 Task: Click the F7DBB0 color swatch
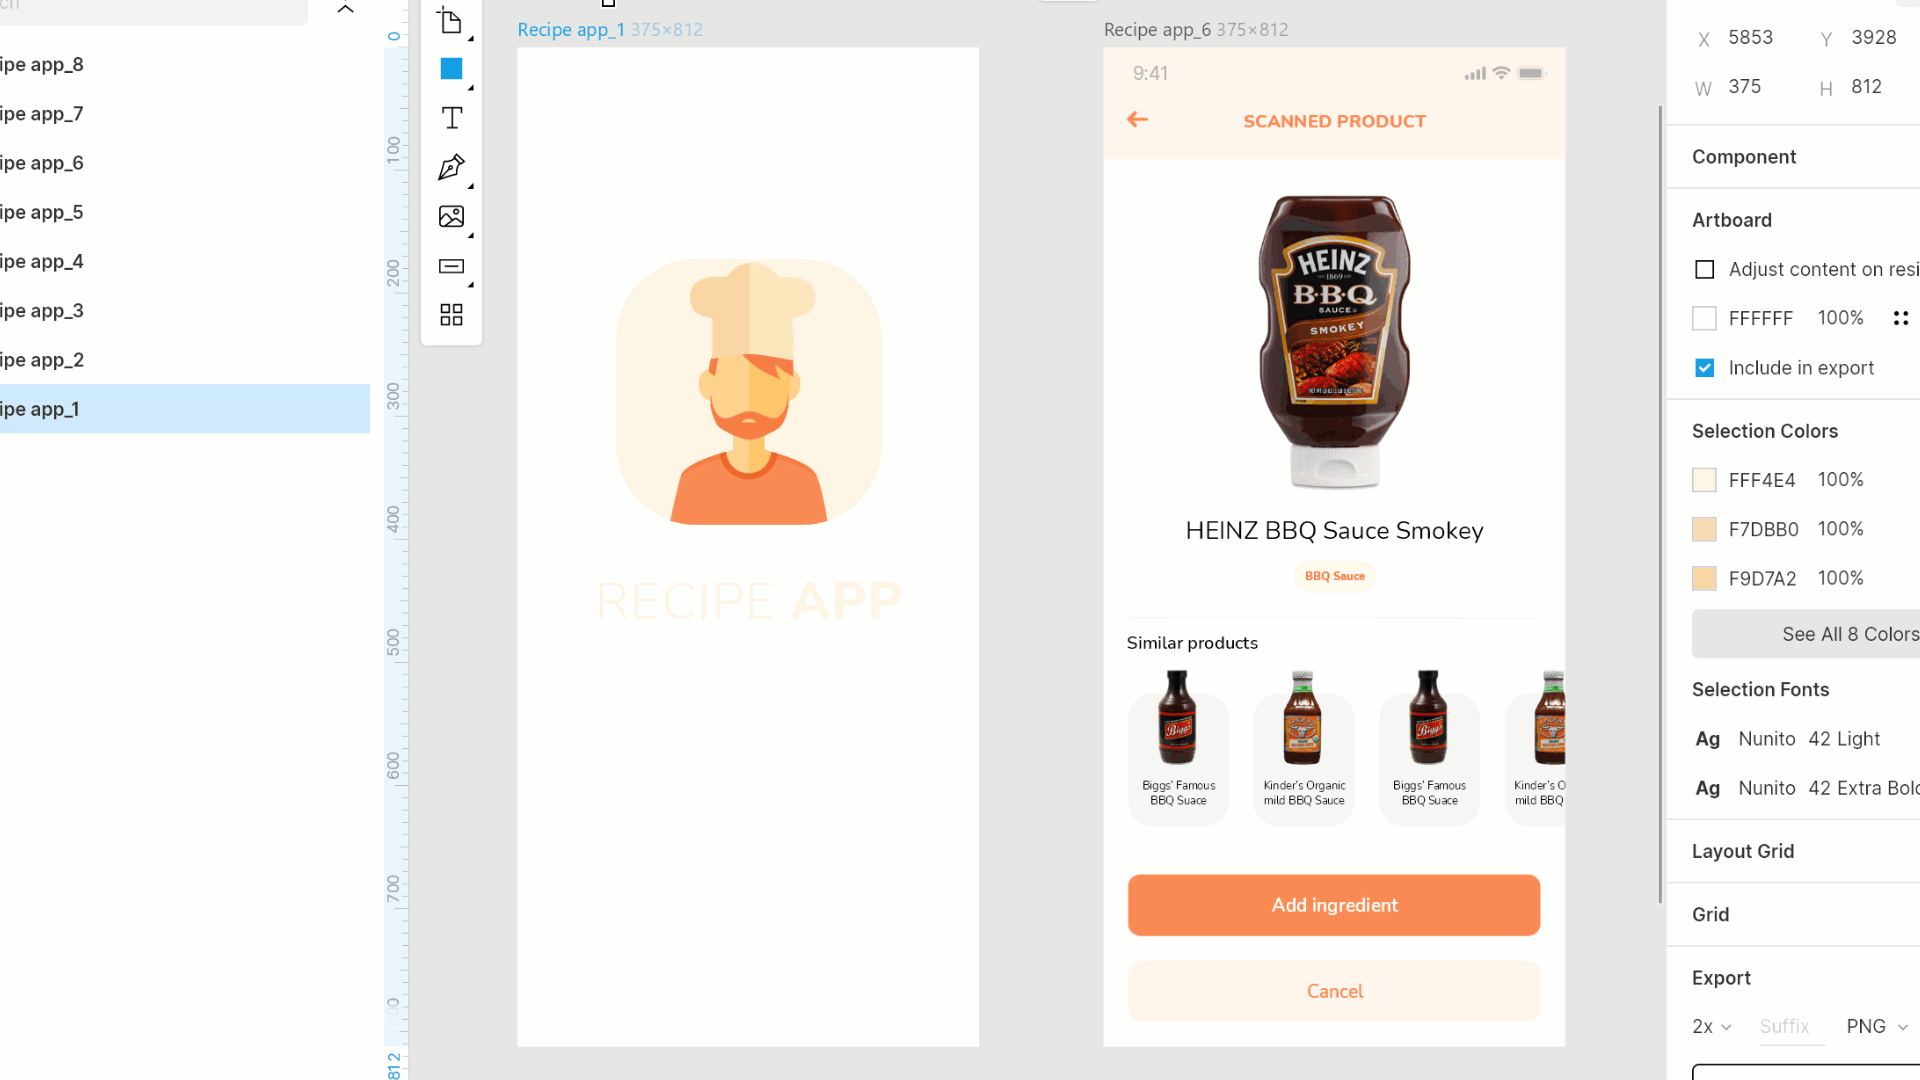coord(1704,529)
